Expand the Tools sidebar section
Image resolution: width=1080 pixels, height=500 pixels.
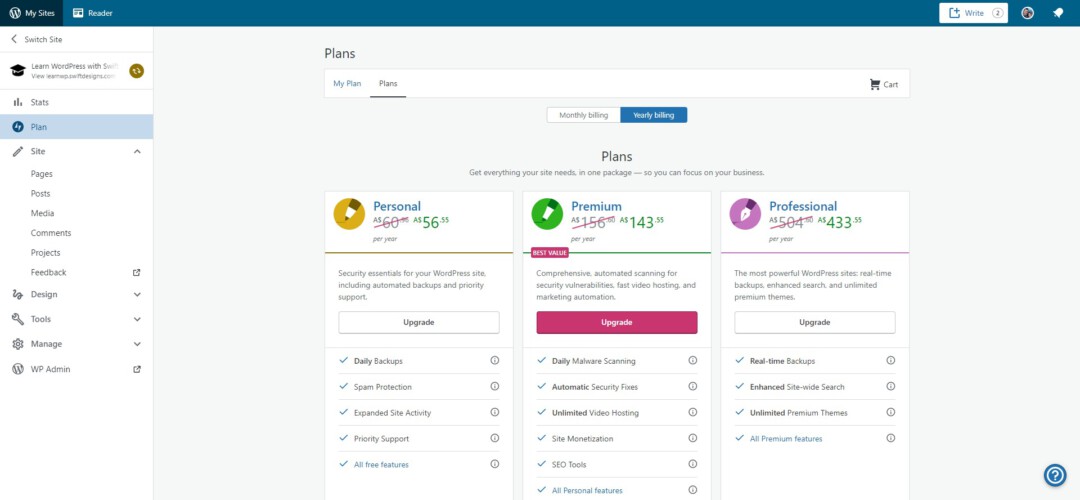[137, 319]
